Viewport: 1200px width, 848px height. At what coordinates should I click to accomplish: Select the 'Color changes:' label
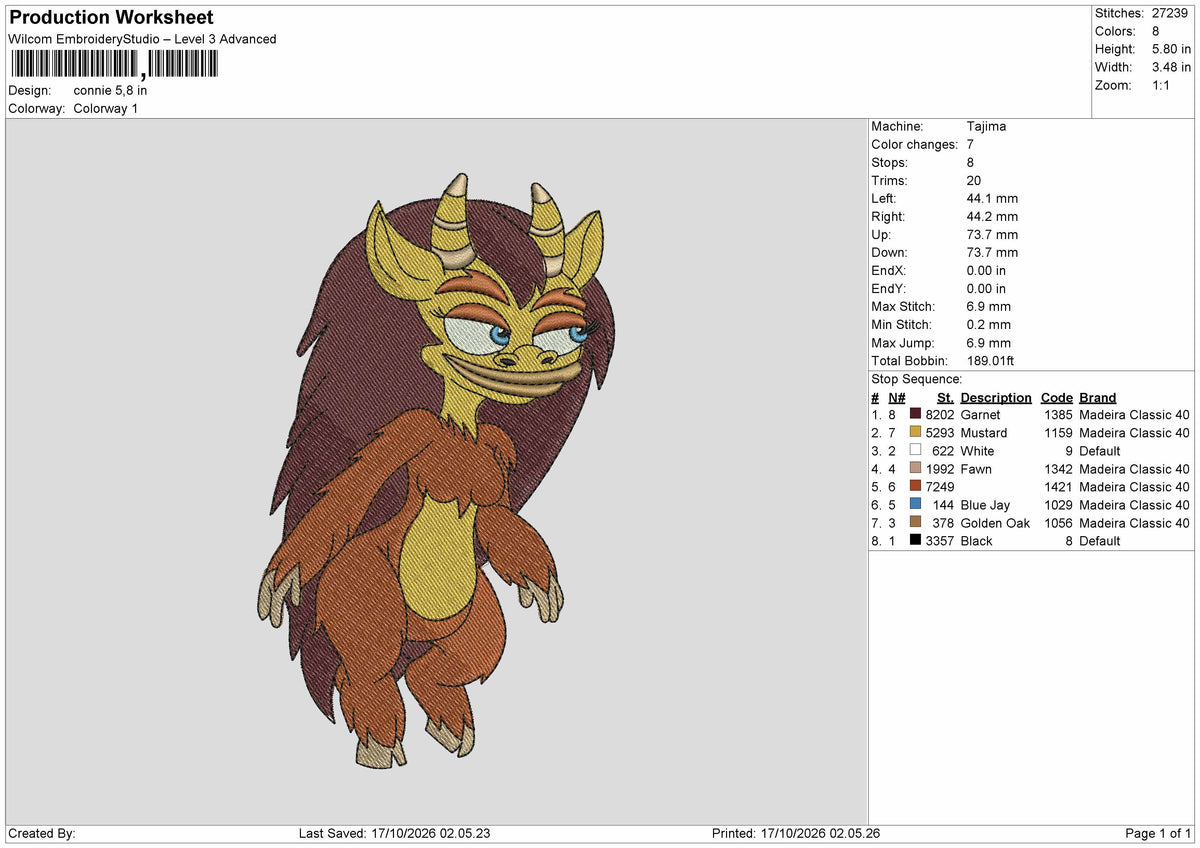click(x=916, y=144)
